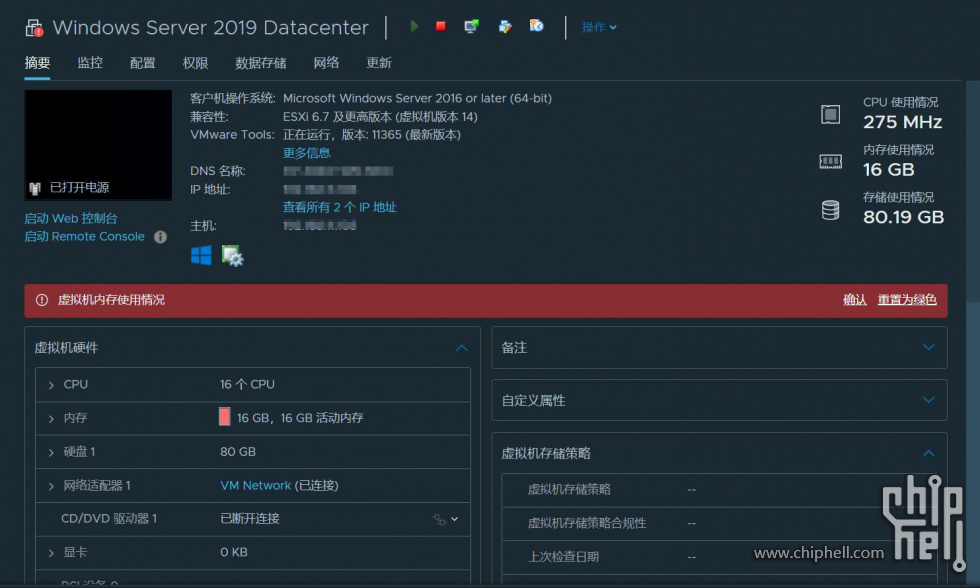Open the VM Network link
The height and width of the screenshot is (588, 980).
point(256,486)
